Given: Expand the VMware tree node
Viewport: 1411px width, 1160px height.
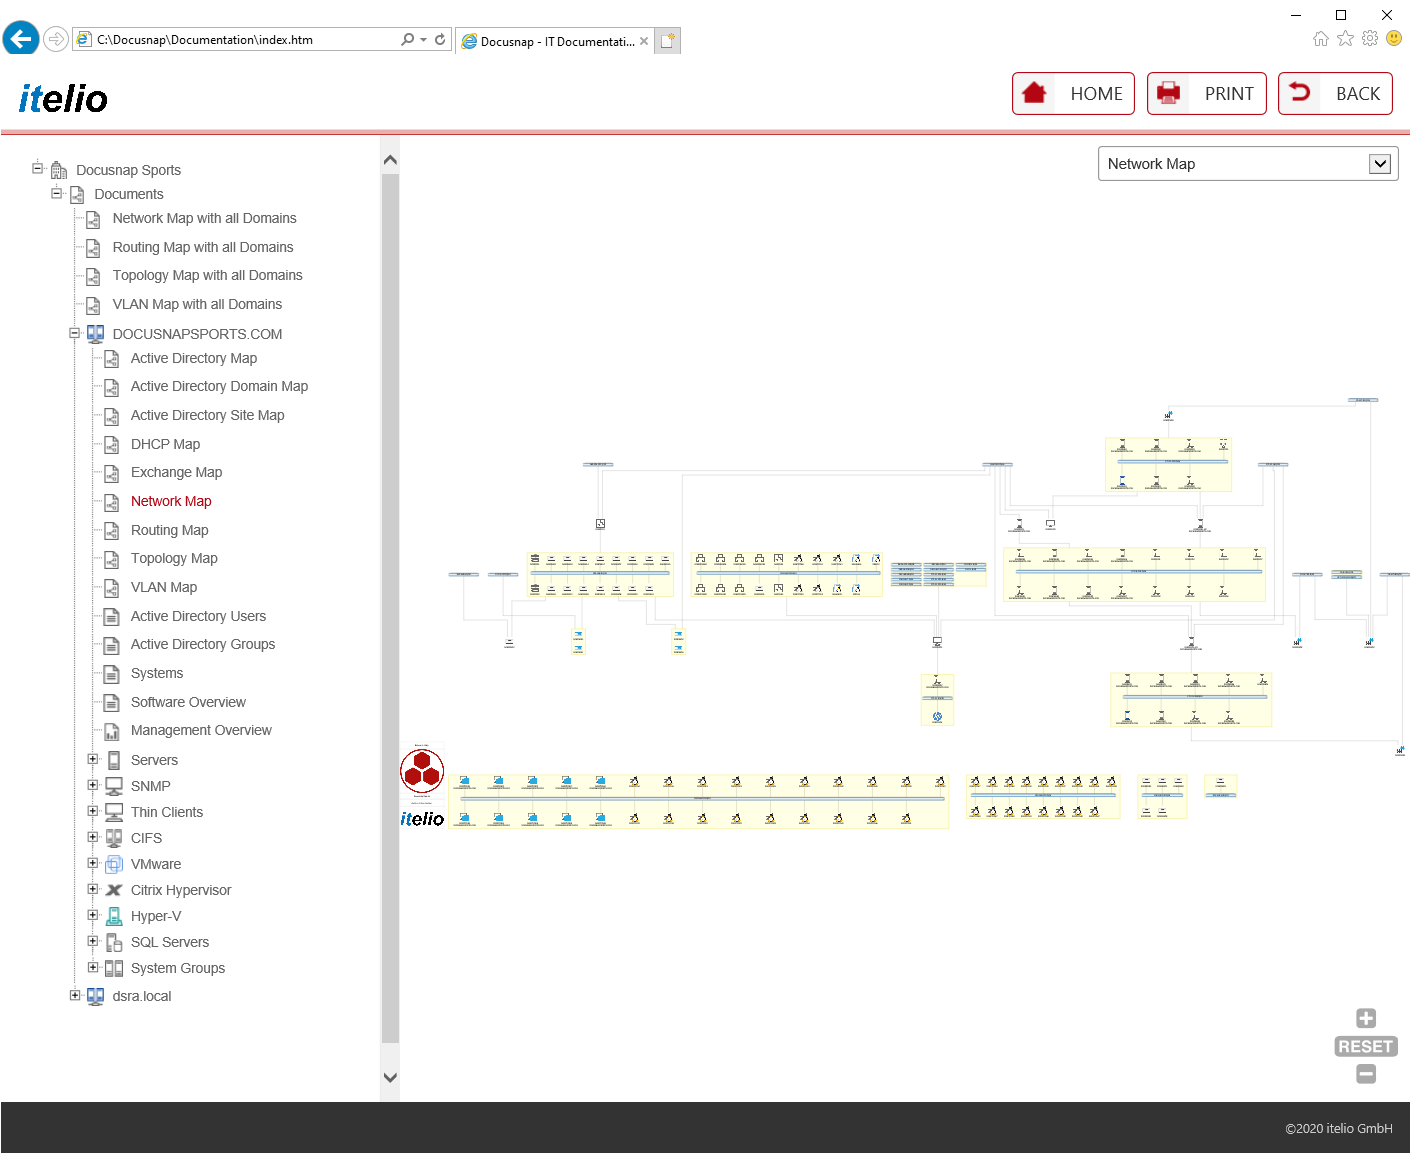Looking at the screenshot, I should click(x=93, y=863).
